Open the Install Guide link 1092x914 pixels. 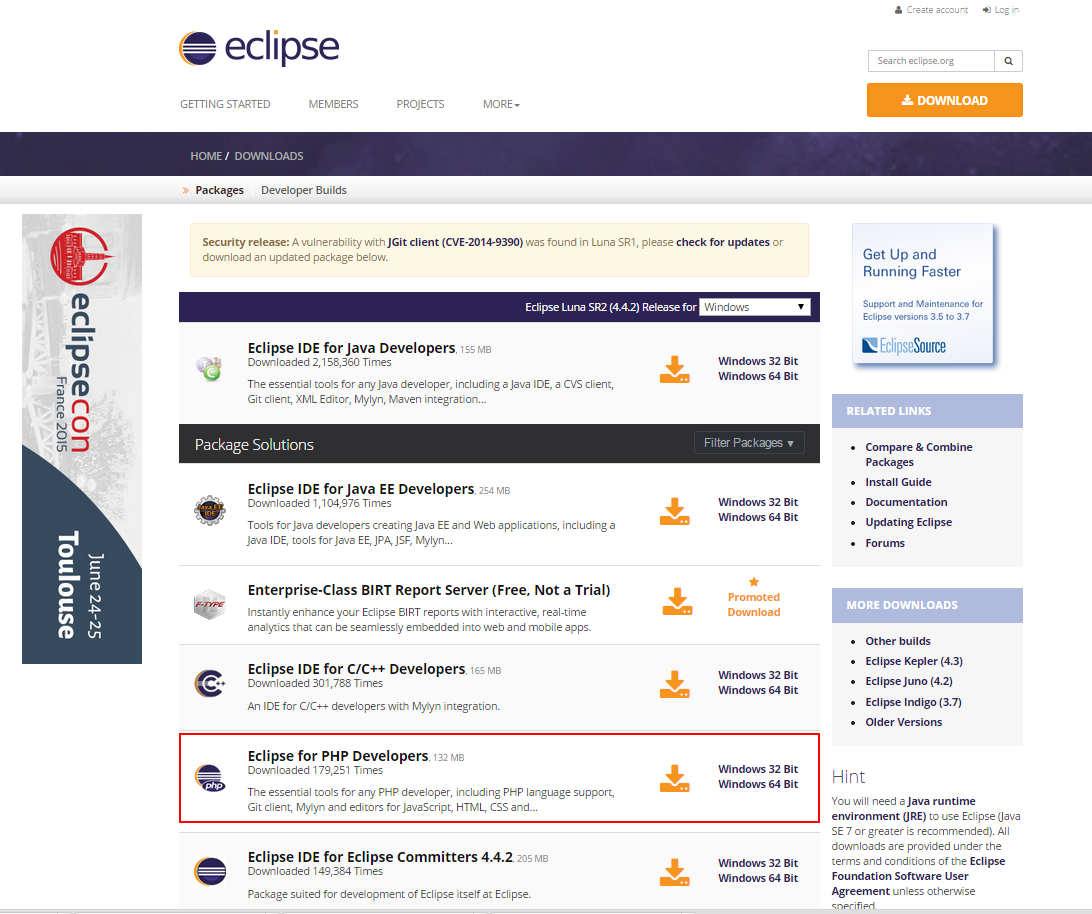pyautogui.click(x=898, y=482)
